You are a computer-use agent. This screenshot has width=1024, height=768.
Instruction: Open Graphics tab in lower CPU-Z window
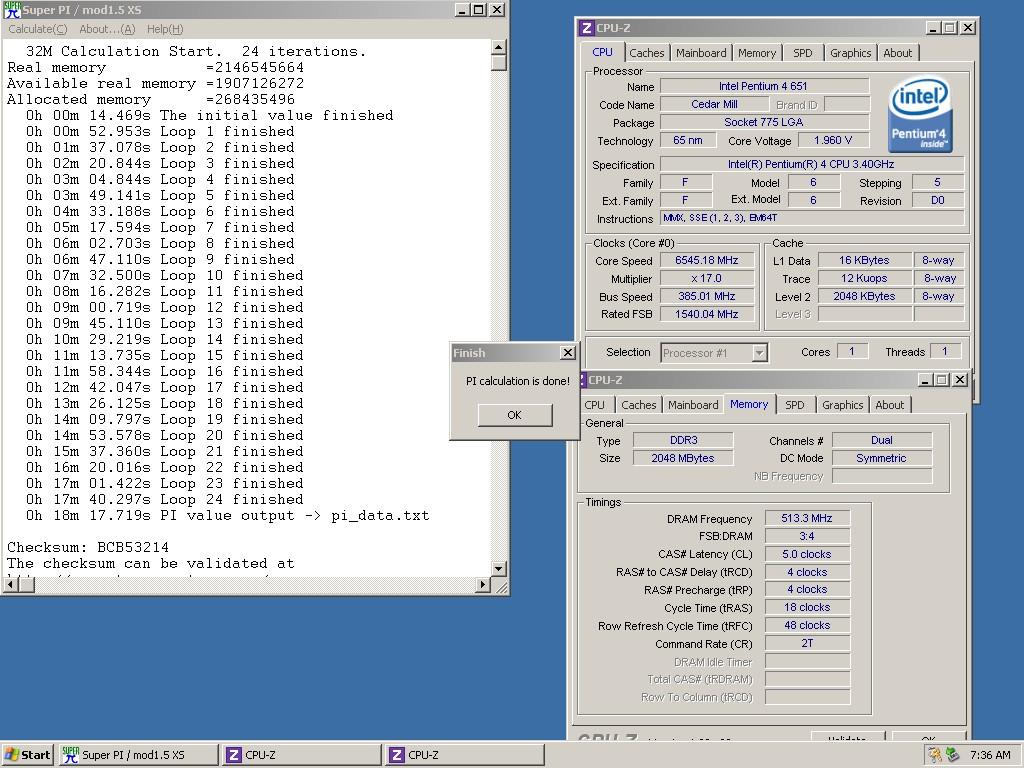coord(842,405)
